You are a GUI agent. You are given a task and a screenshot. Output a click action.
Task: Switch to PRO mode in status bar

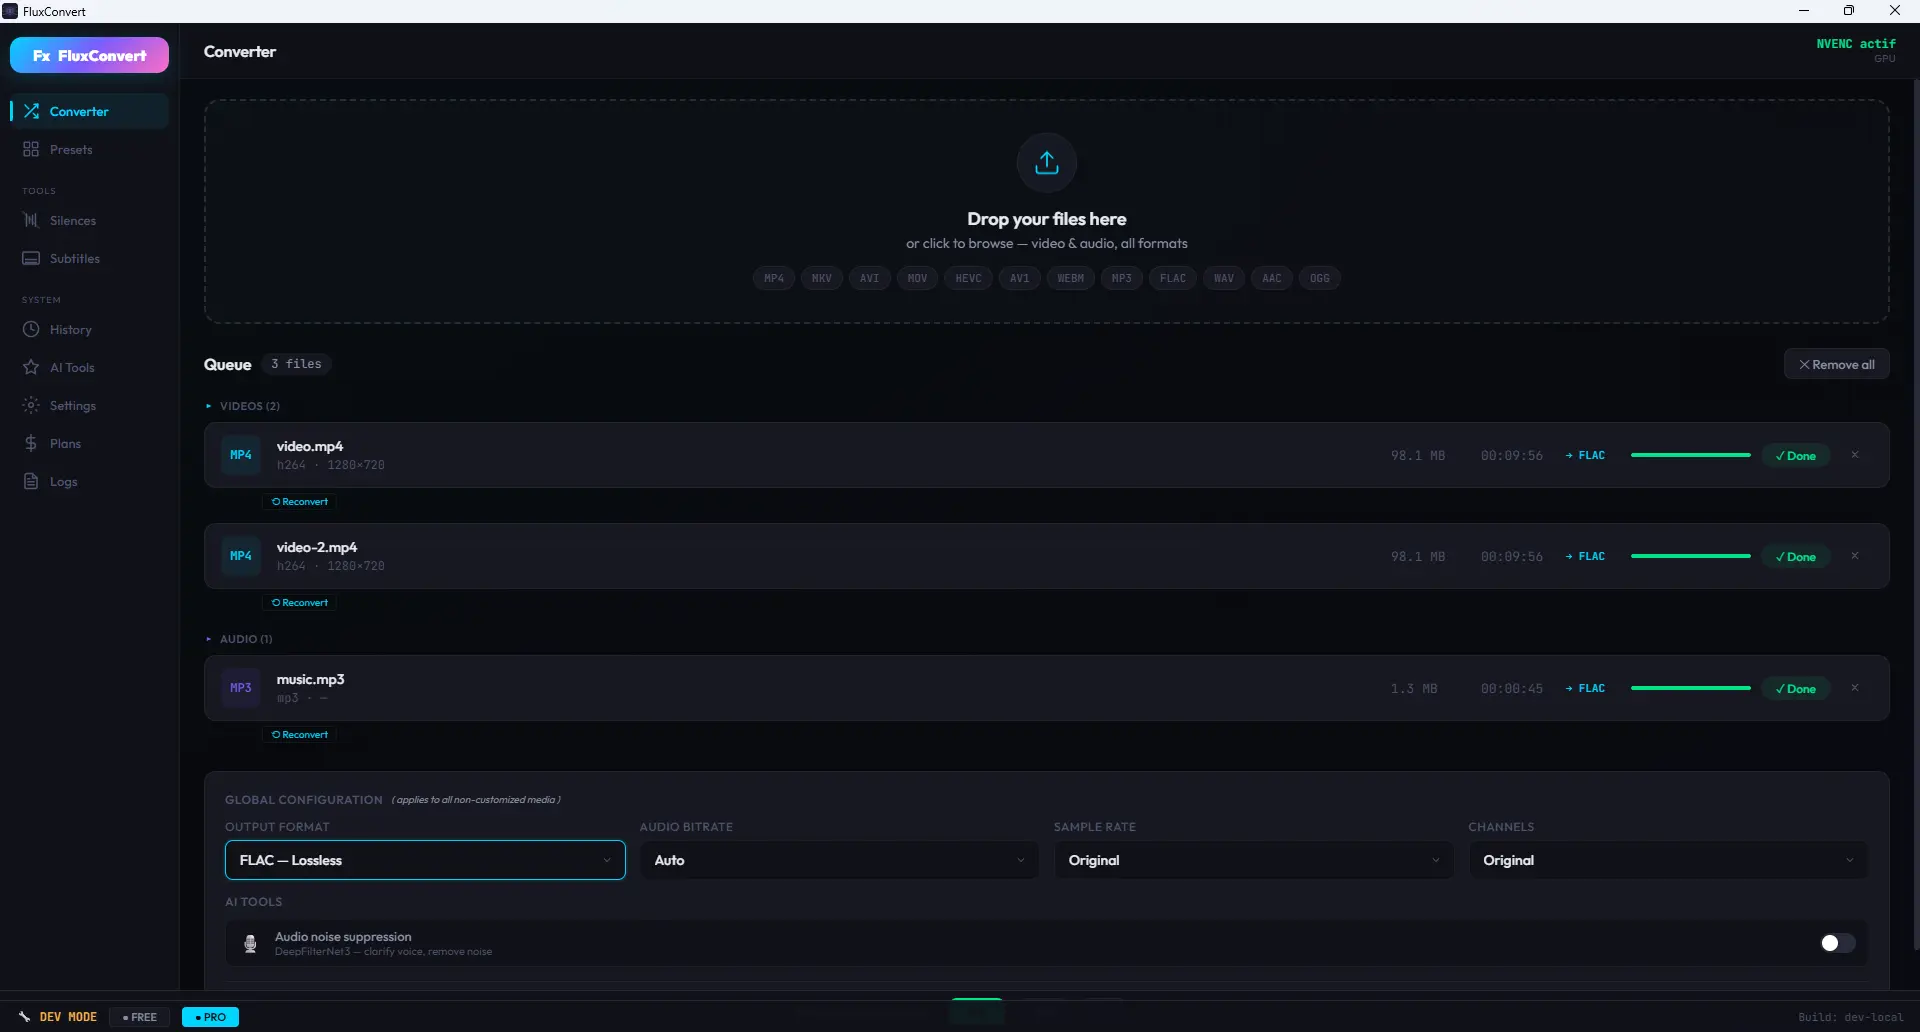210,1017
